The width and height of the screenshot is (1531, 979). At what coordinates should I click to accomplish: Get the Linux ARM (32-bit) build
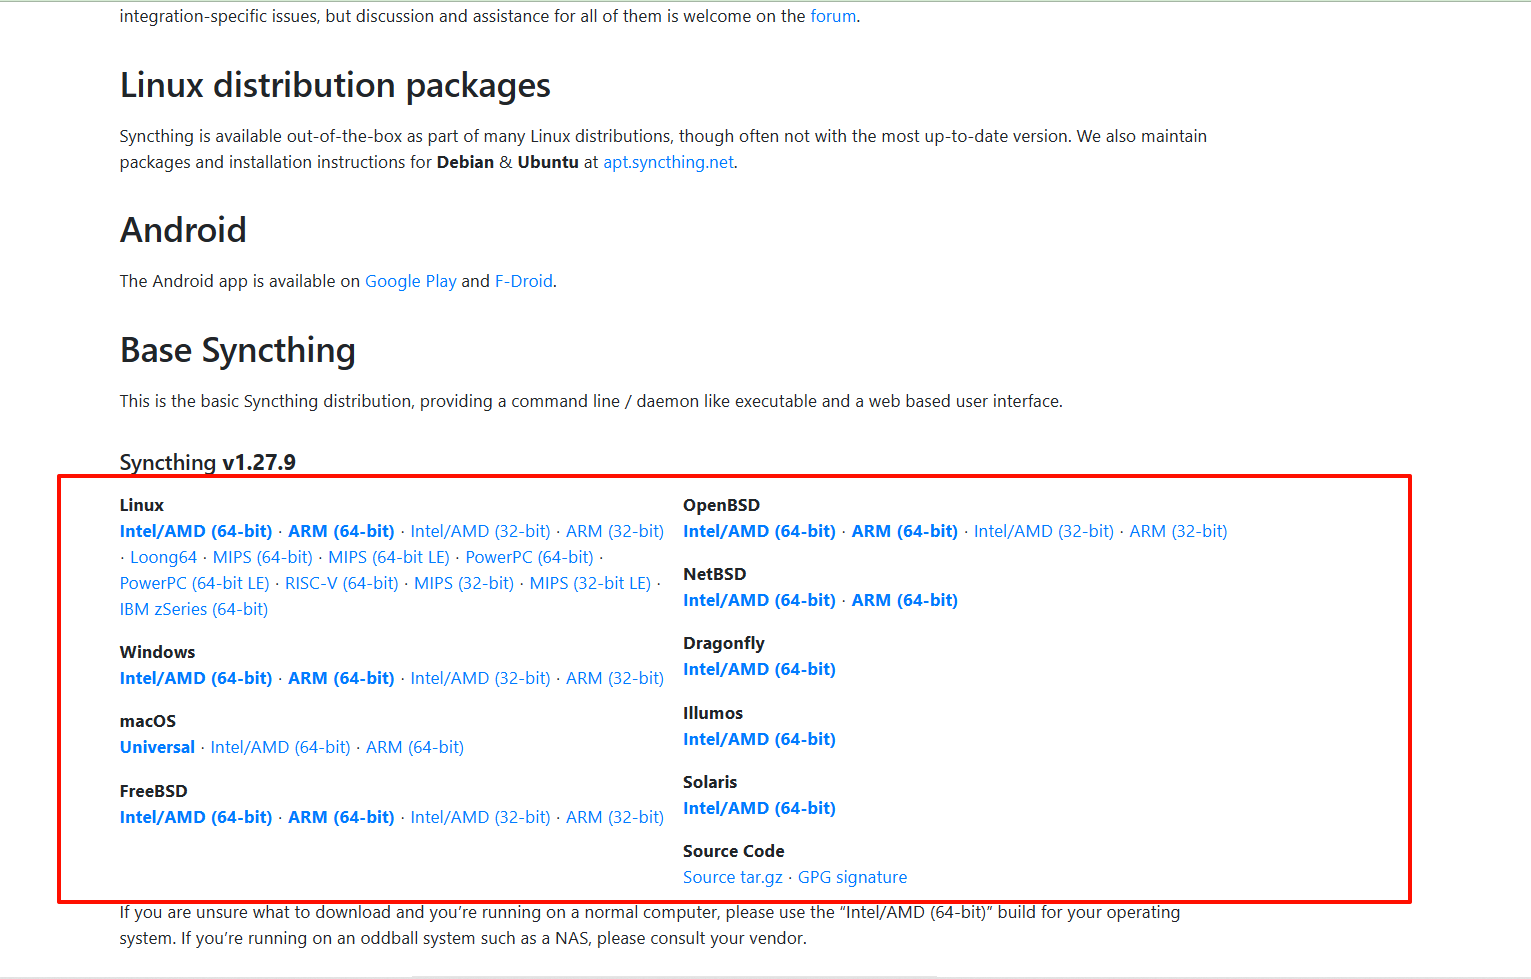tap(615, 531)
